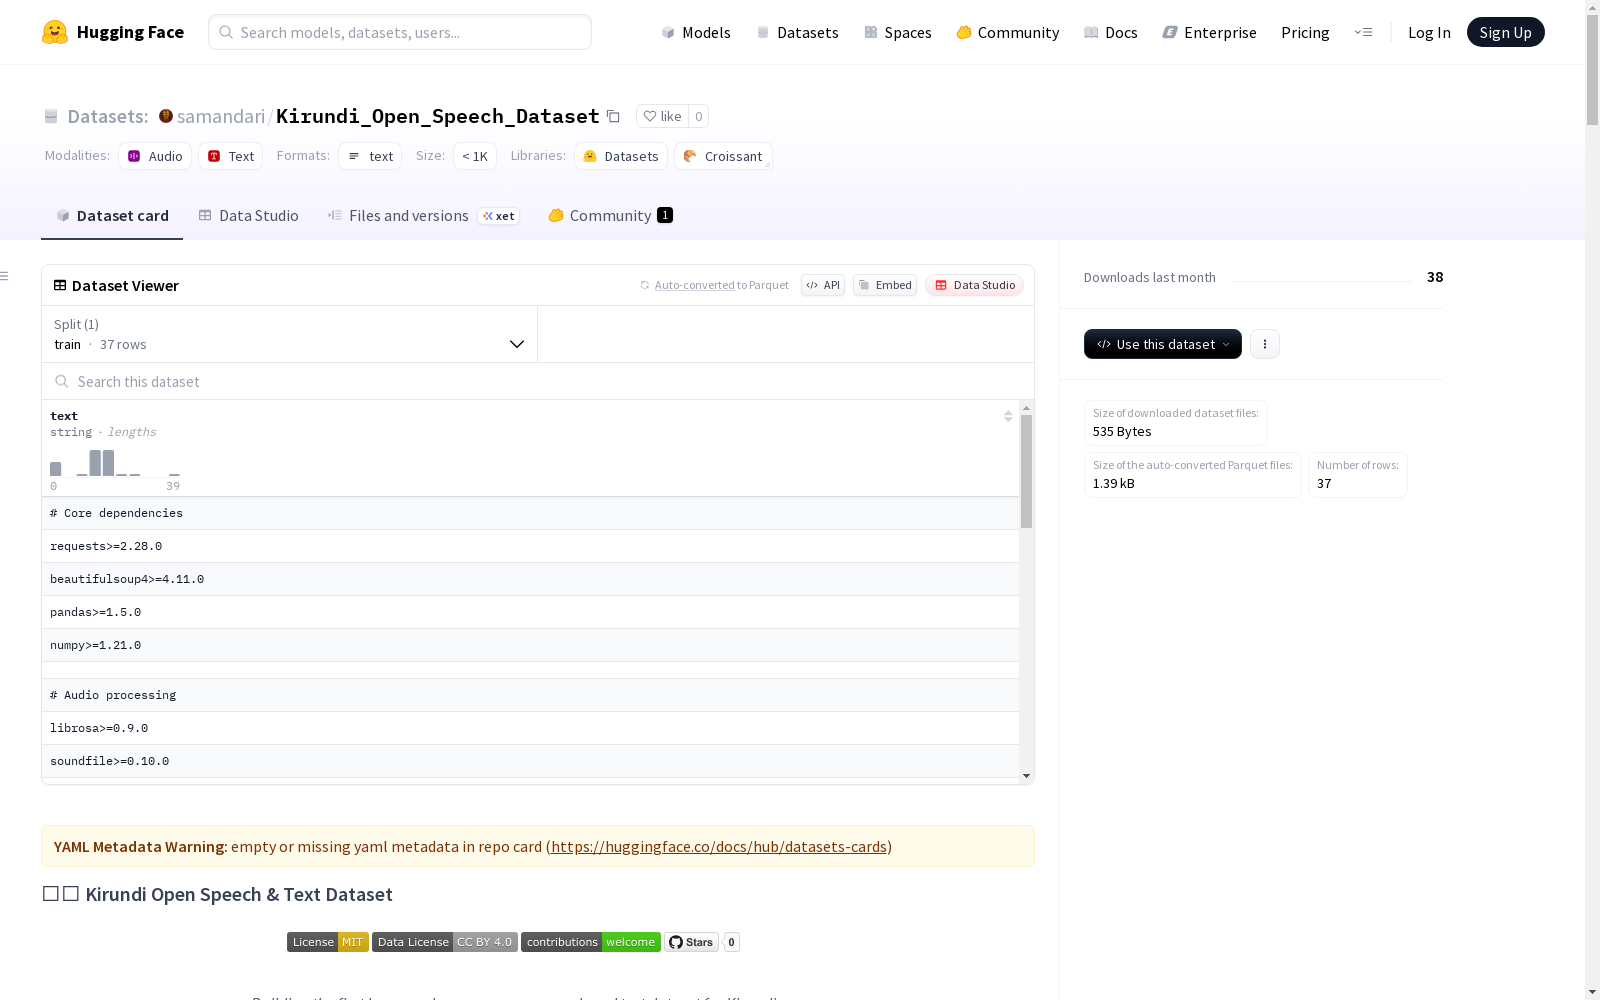Go to Spaces in the navigation

tap(898, 32)
